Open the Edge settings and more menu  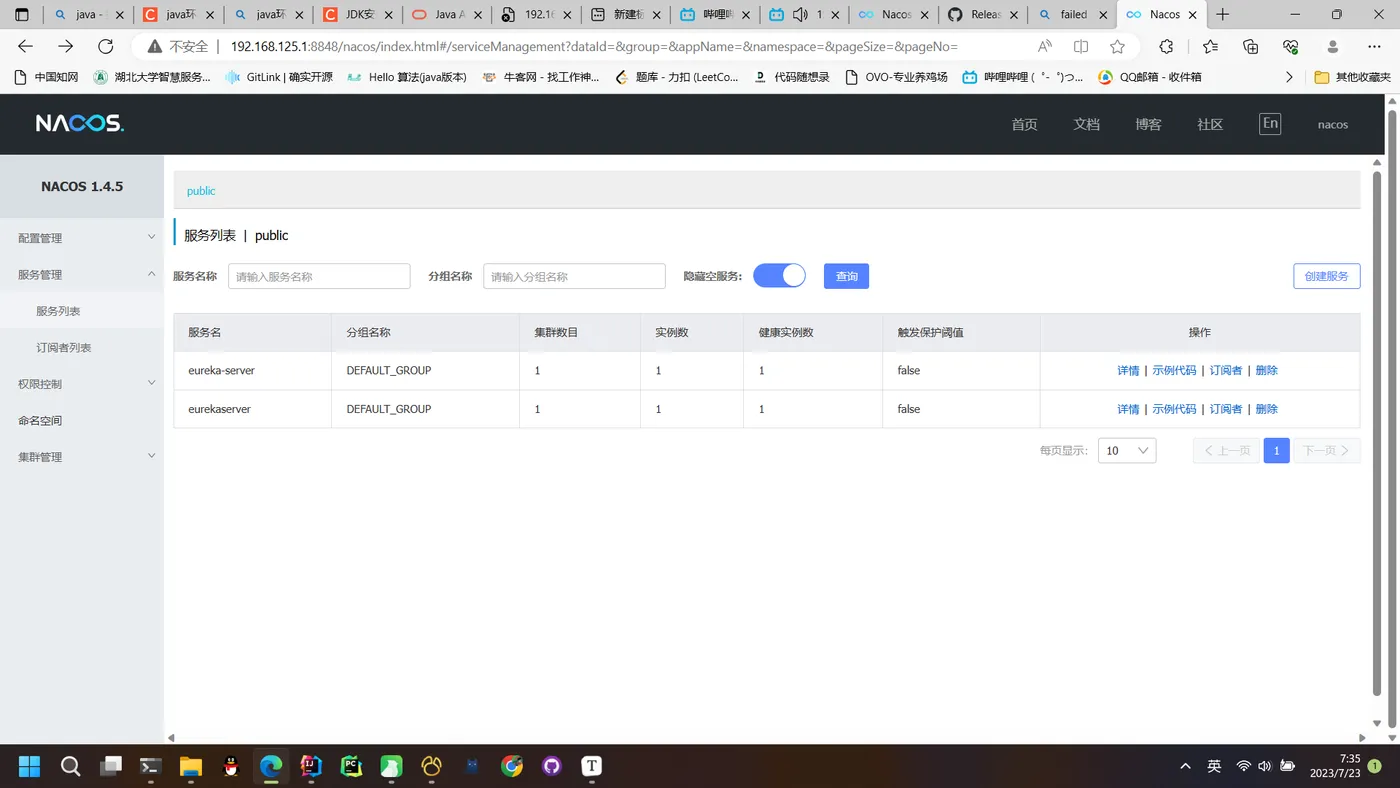1374,46
